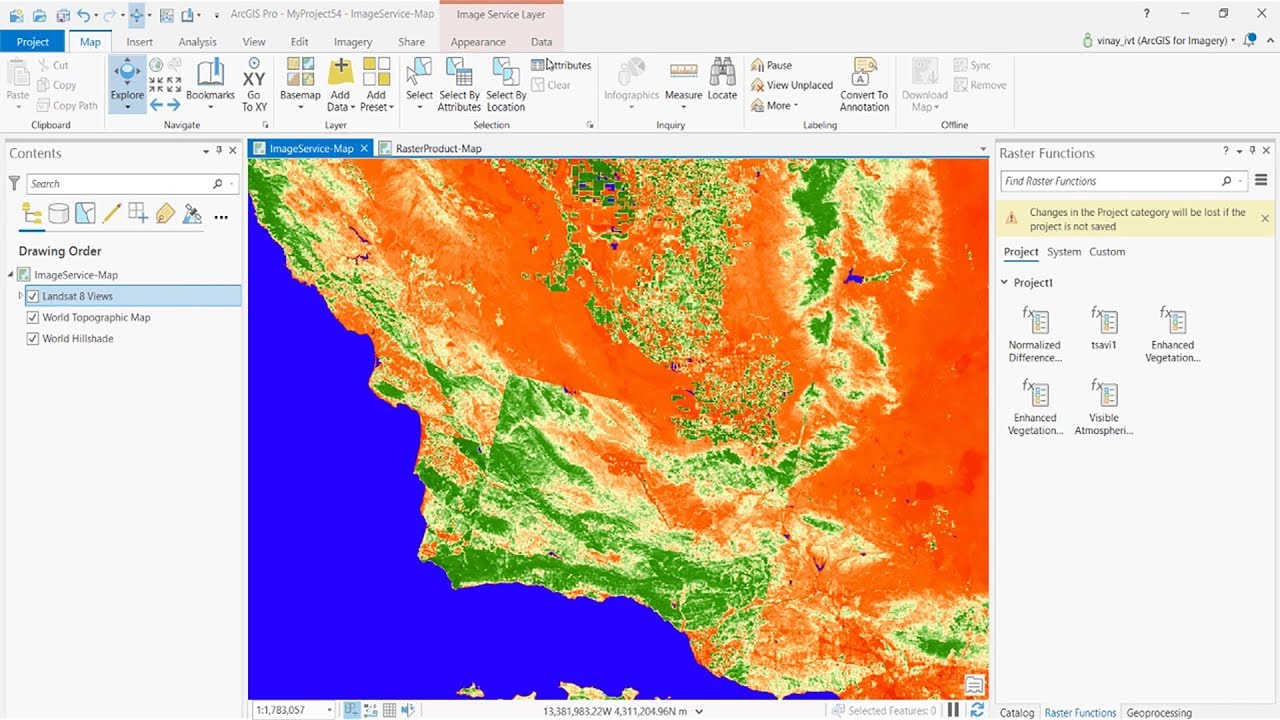Image resolution: width=1280 pixels, height=720 pixels.
Task: Click the Find Raster Functions search field
Action: point(1123,181)
